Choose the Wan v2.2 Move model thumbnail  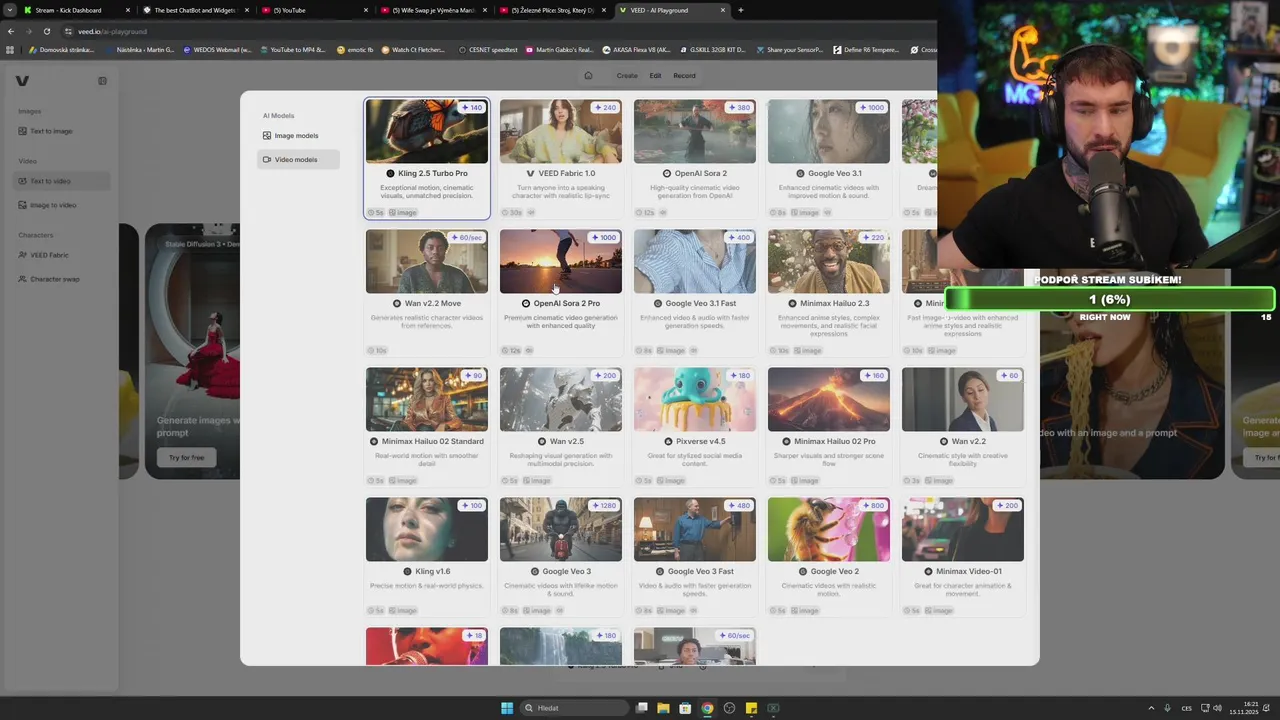(x=427, y=261)
